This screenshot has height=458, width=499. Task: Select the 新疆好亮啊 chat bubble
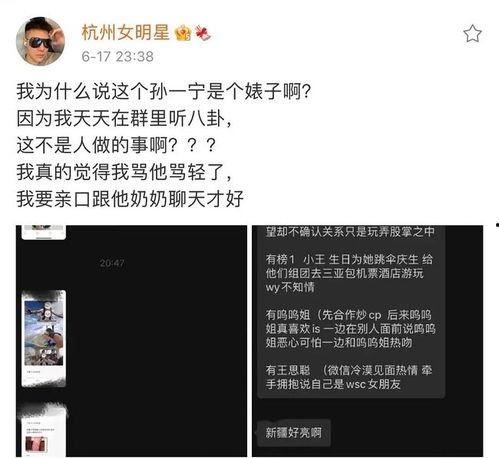tap(294, 433)
